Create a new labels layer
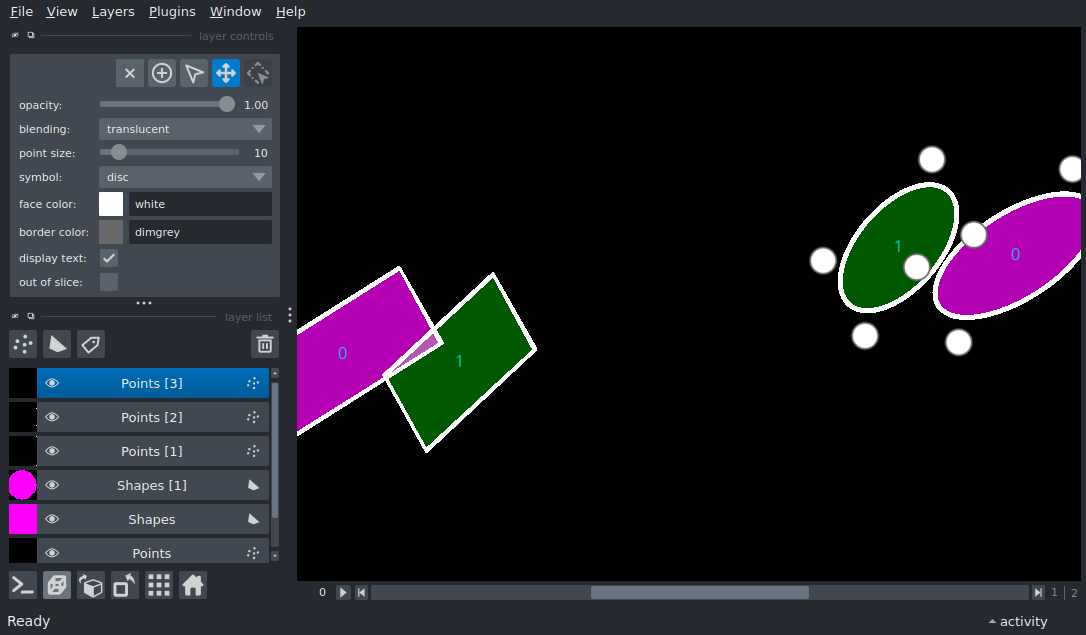 click(91, 344)
